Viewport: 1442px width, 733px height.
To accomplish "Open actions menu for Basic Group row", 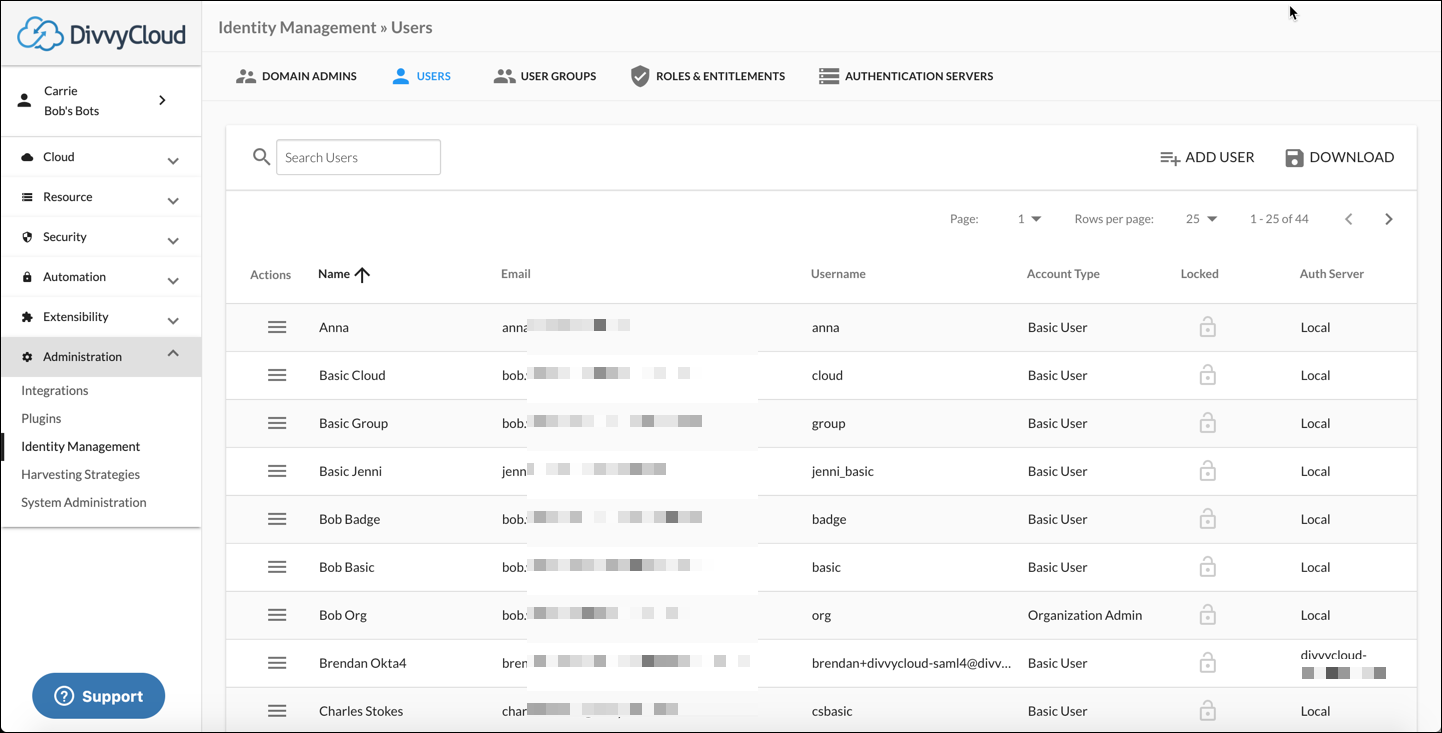I will tap(277, 423).
